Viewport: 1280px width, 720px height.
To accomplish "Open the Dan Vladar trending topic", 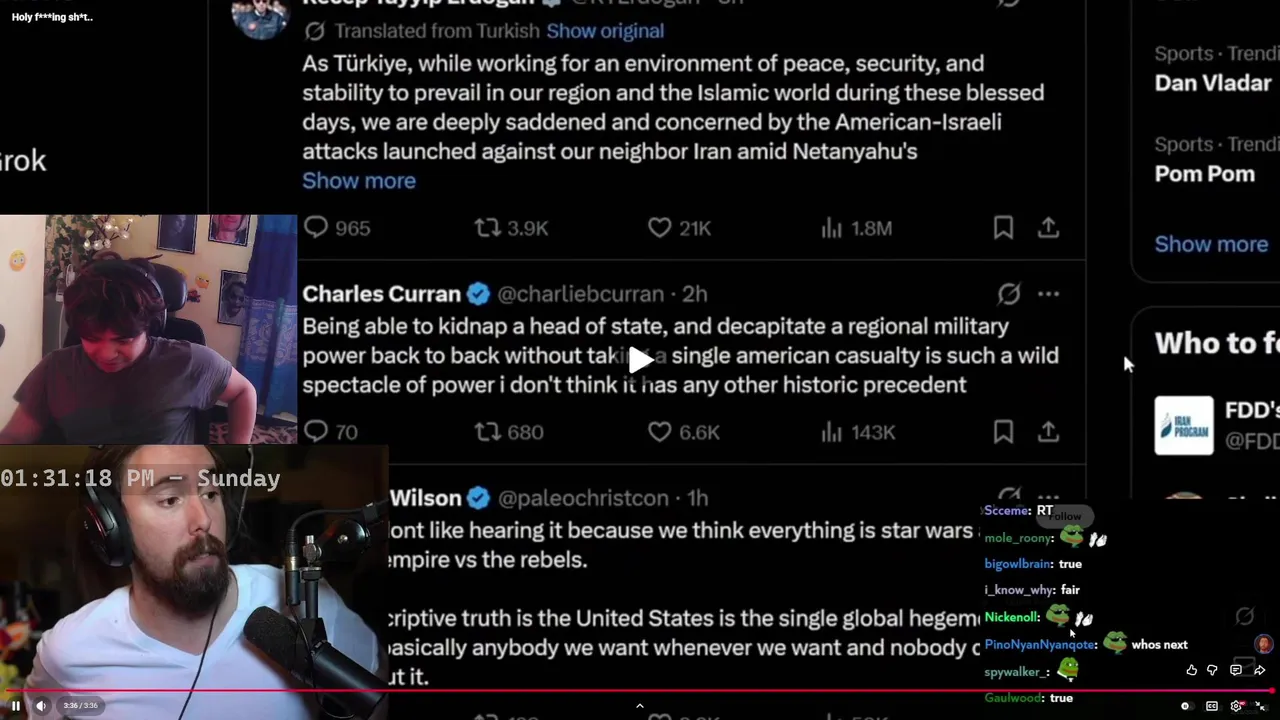I will pos(1212,83).
